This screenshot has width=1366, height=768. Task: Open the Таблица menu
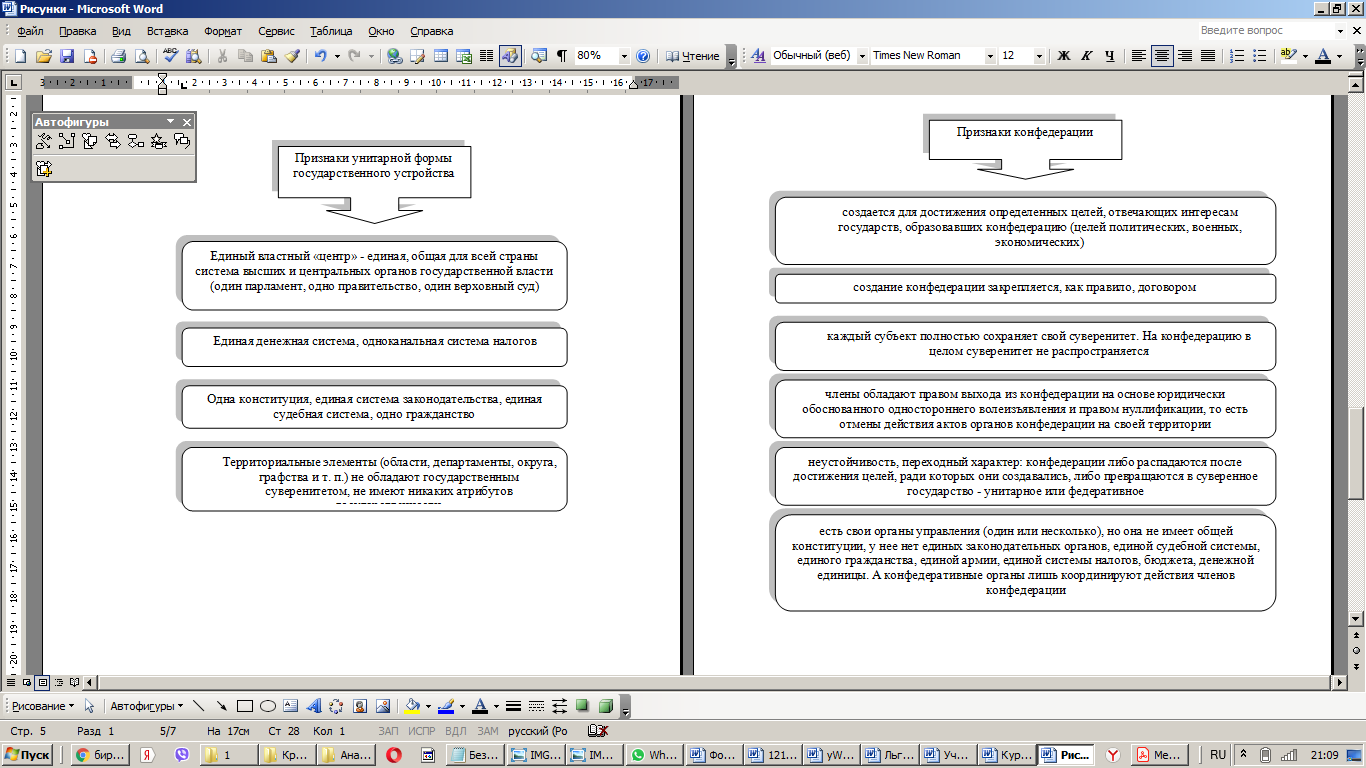coord(331,31)
